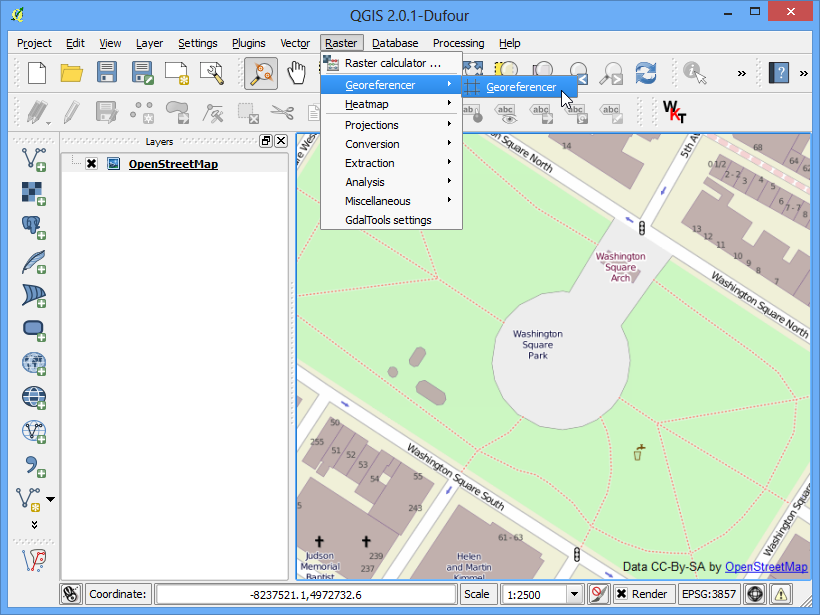Expand the Analysis submenu
Viewport: 820px width, 615px height.
tap(391, 182)
